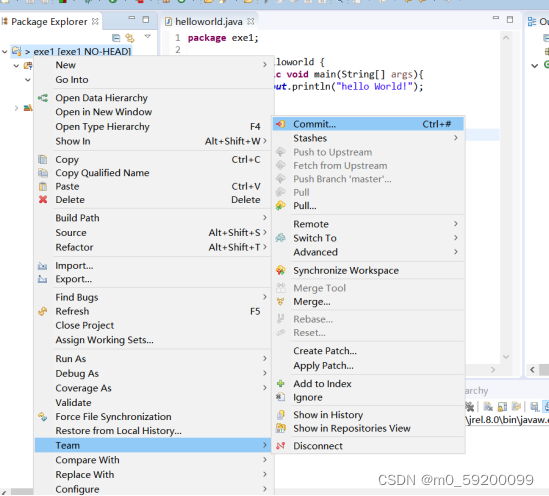Image resolution: width=549 pixels, height=496 pixels.
Task: Open the Configure submenu
Action: click(153, 489)
